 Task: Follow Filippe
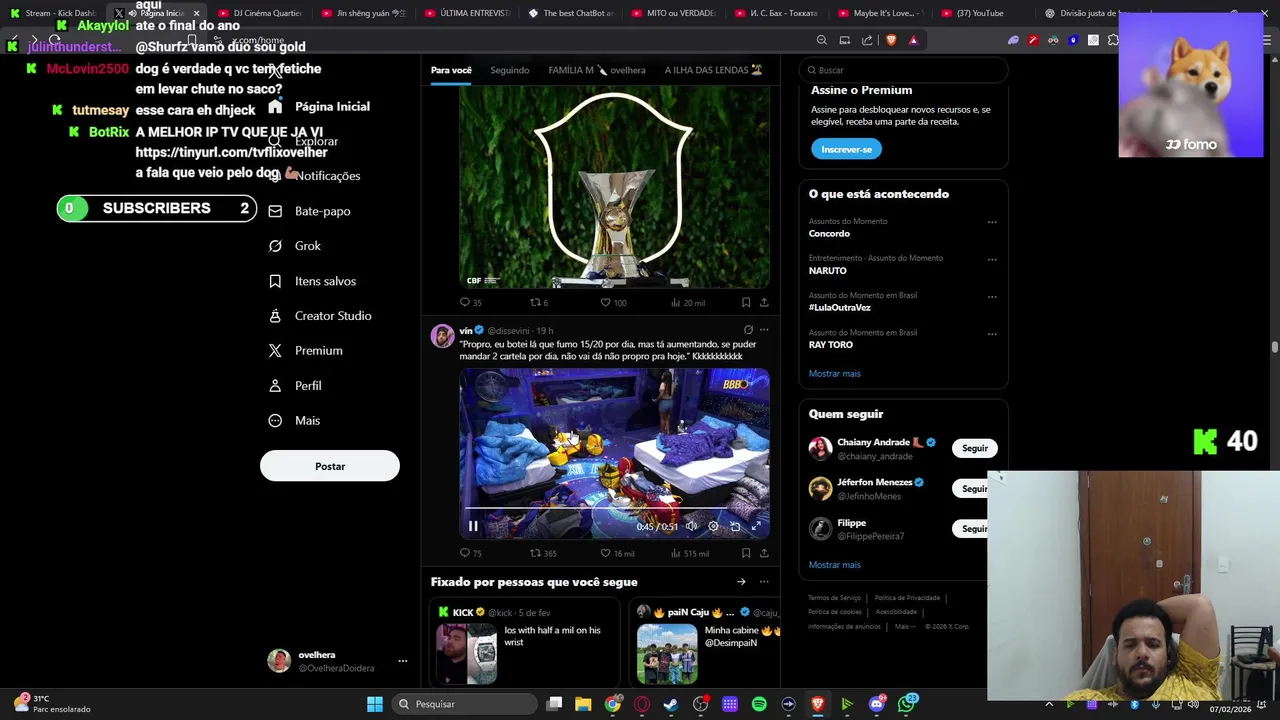click(x=970, y=528)
